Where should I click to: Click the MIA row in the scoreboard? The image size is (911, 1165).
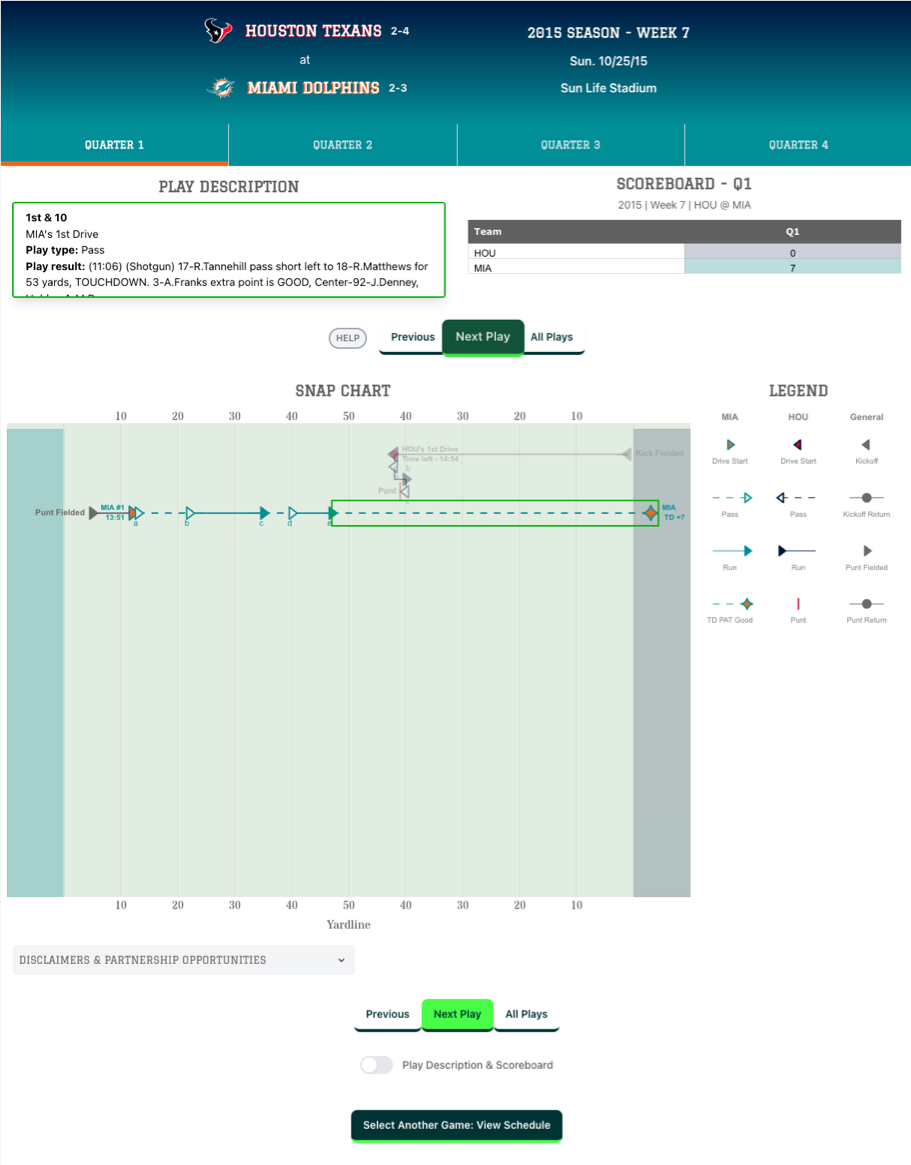(684, 267)
